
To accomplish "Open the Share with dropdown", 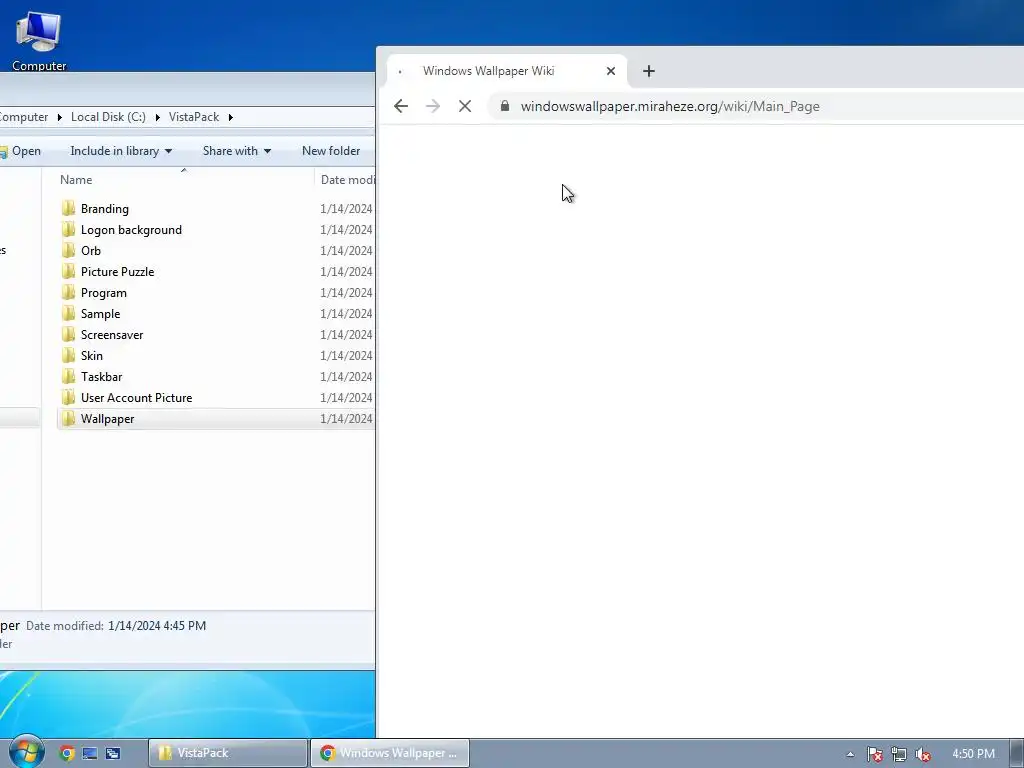I will coord(236,151).
